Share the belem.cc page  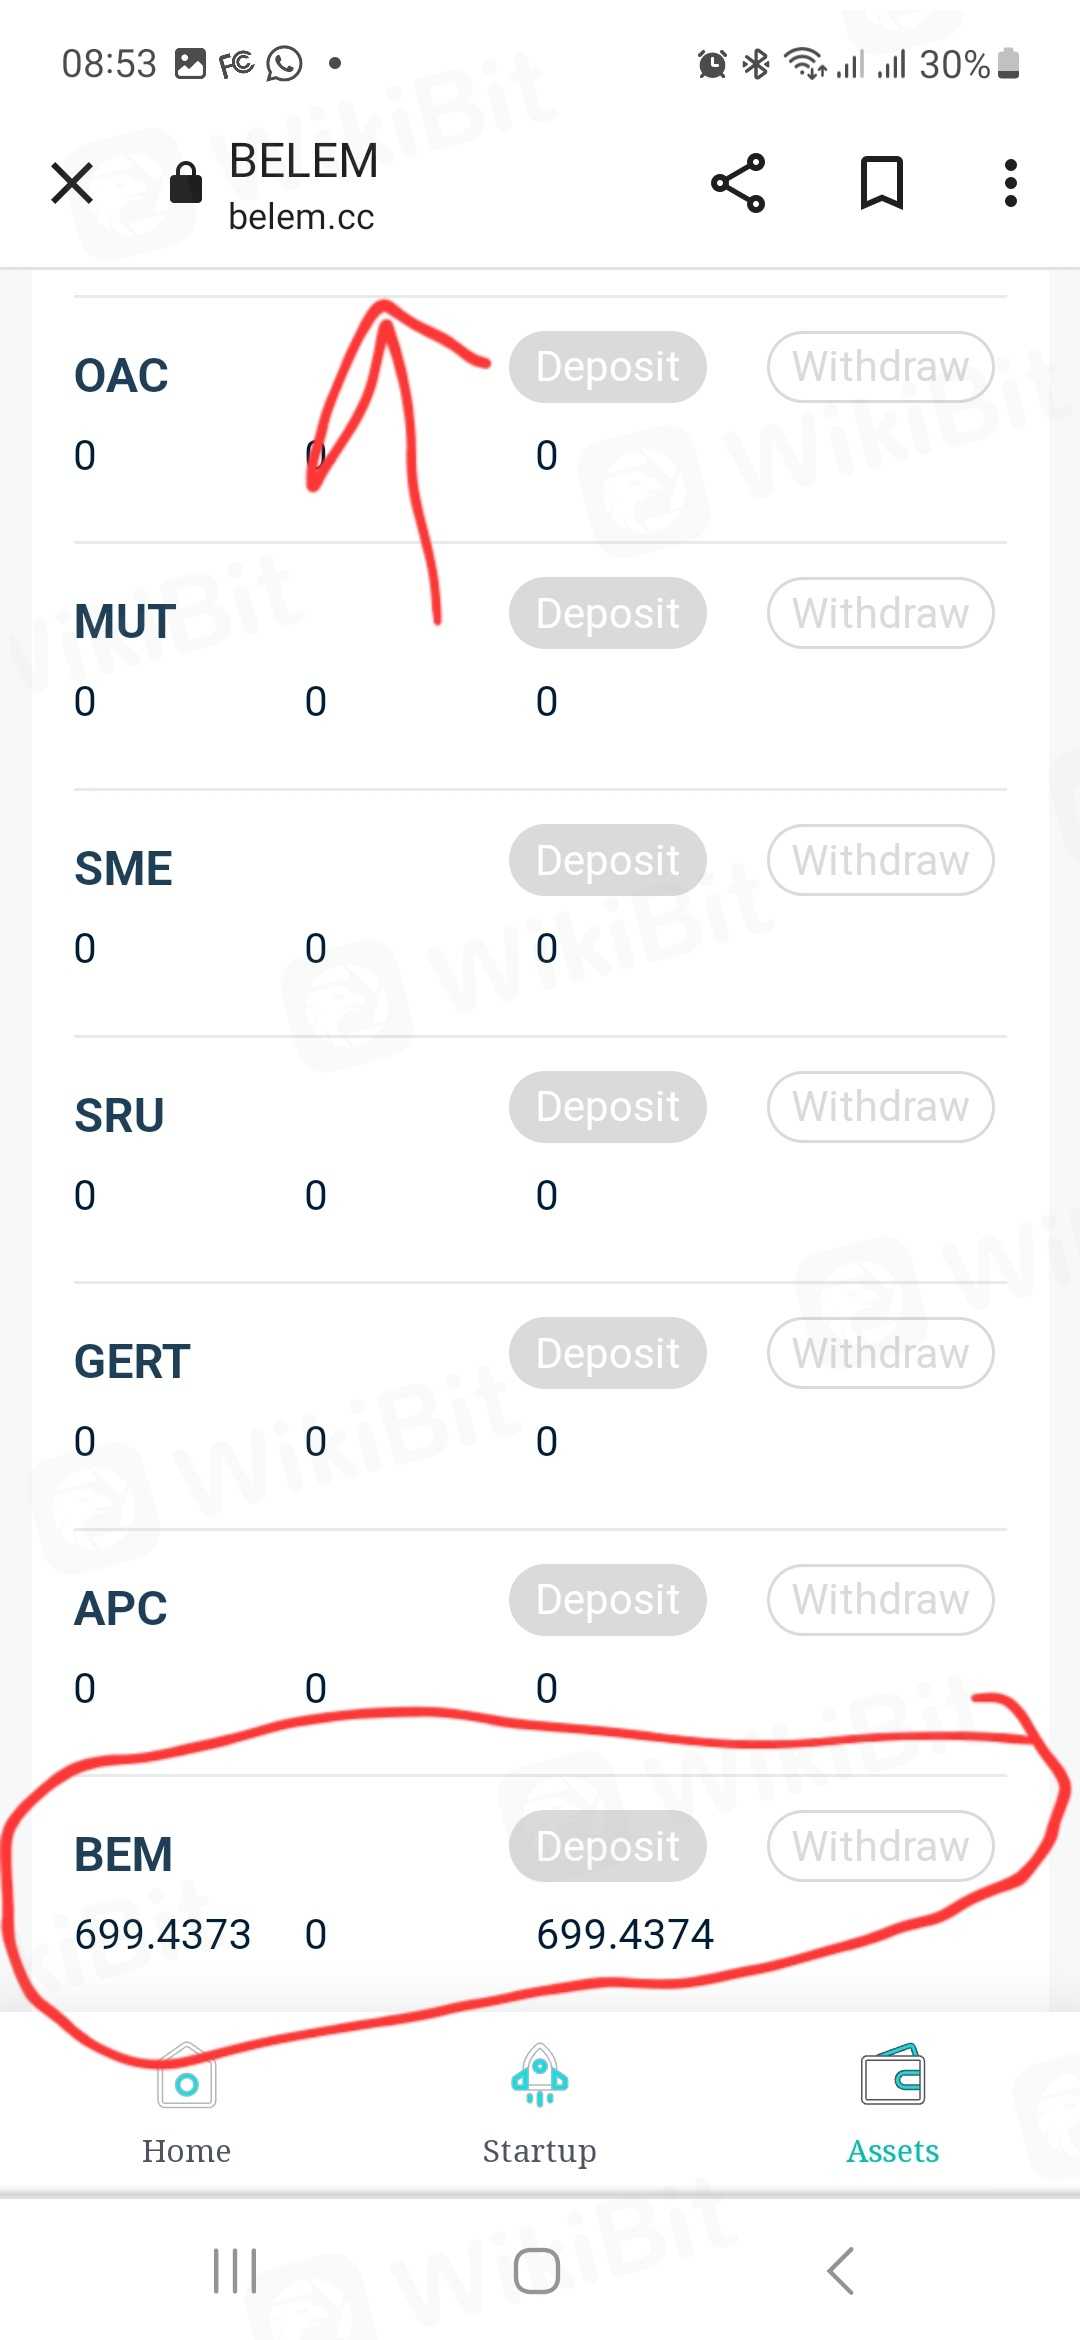click(738, 183)
